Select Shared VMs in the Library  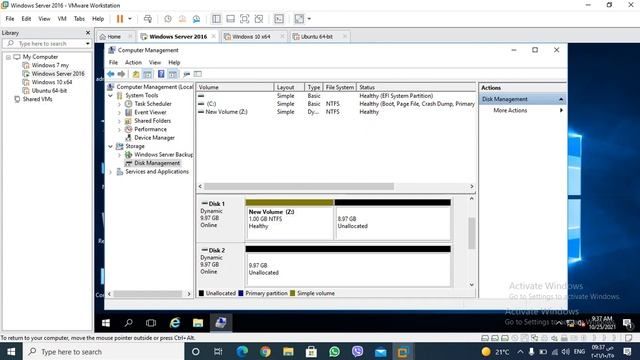37,99
